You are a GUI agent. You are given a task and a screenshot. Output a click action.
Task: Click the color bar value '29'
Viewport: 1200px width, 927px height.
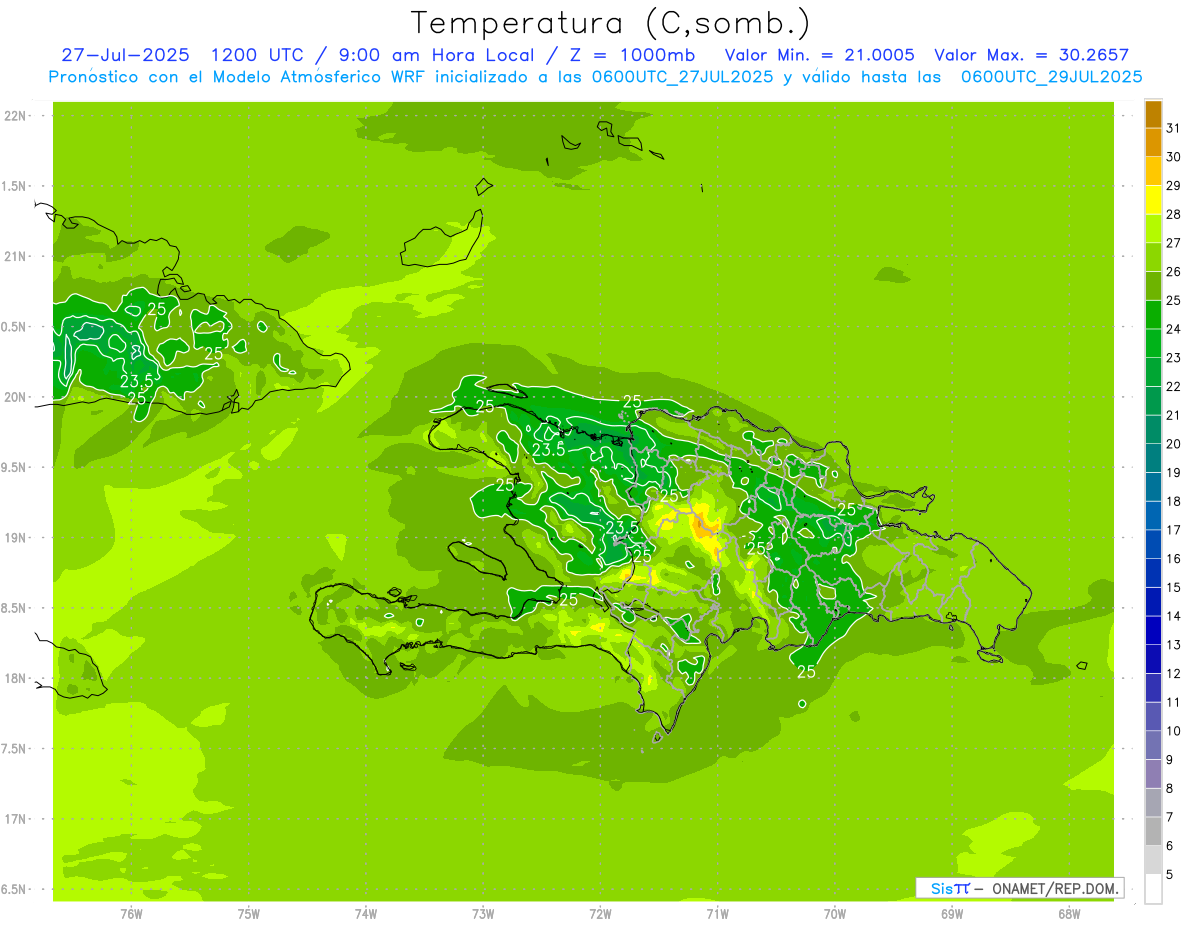[1173, 186]
